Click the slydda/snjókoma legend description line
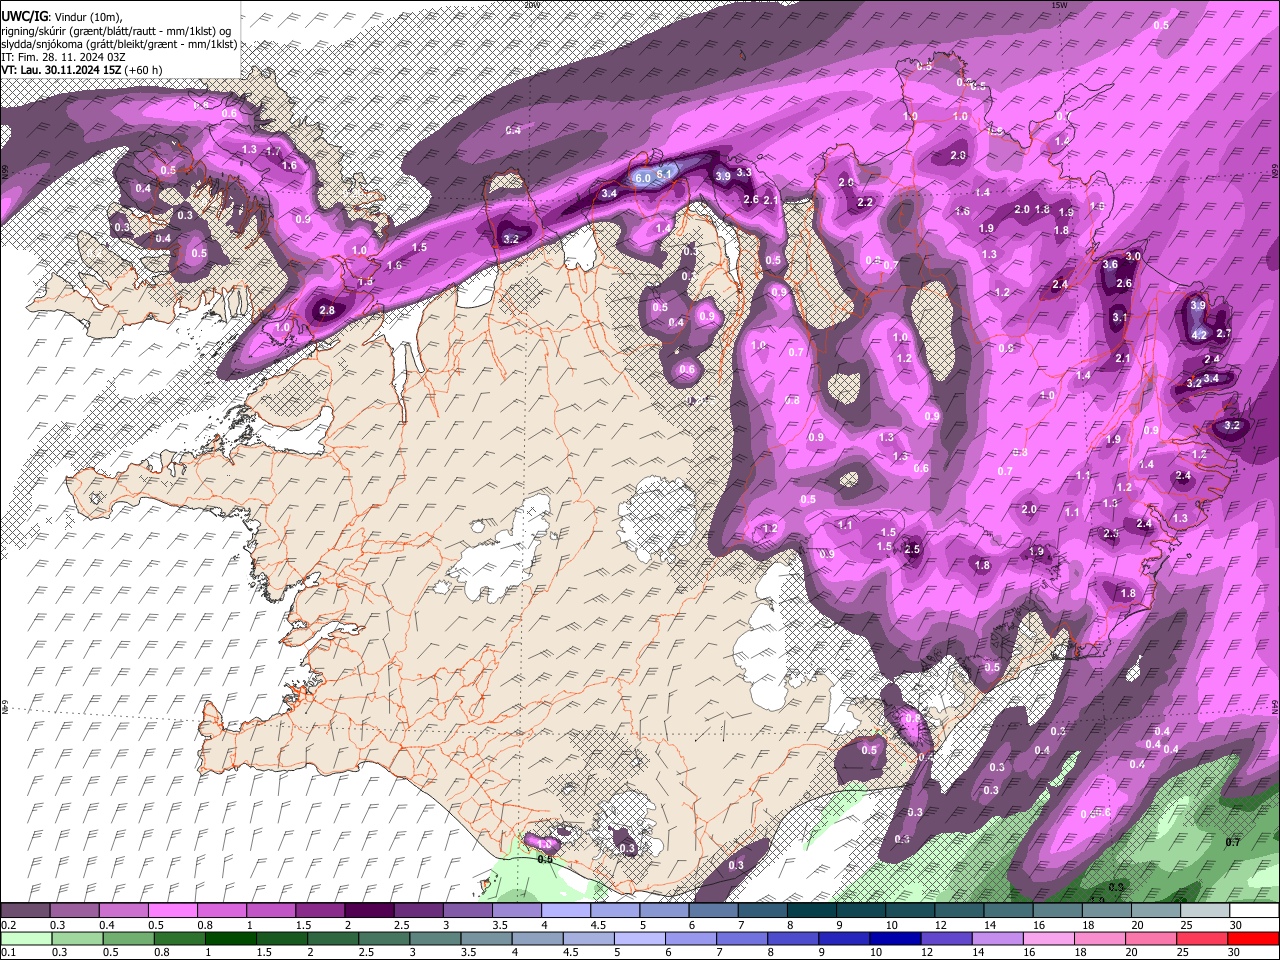The width and height of the screenshot is (1280, 960). point(119,44)
